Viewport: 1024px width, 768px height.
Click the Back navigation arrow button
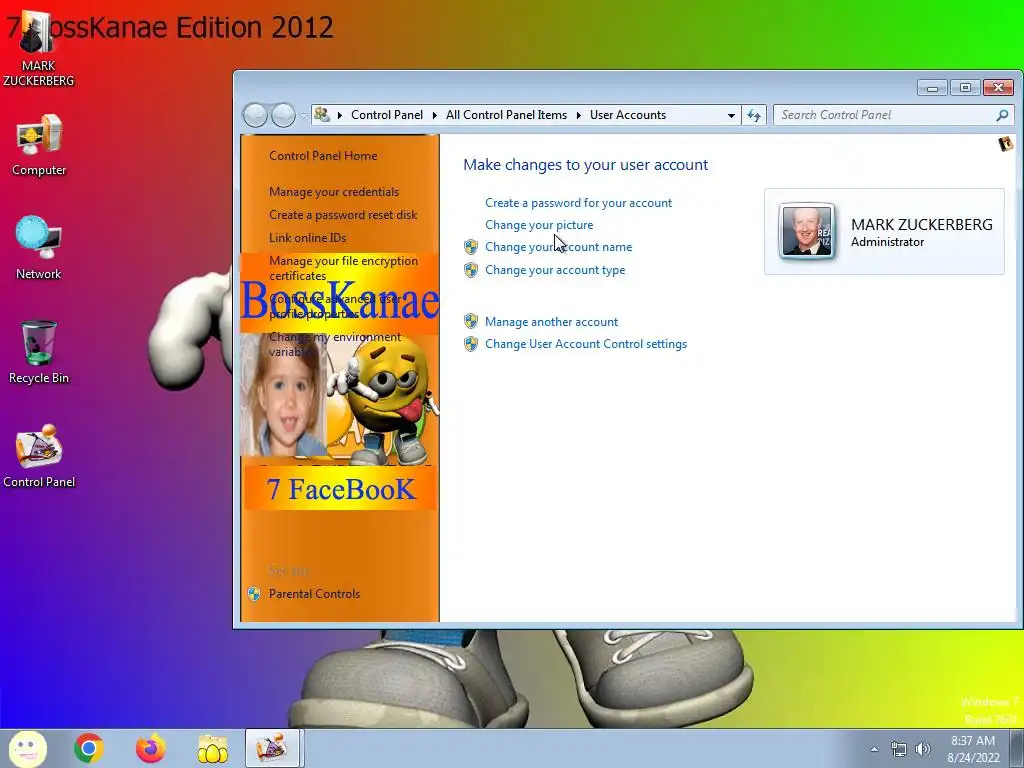(x=255, y=116)
